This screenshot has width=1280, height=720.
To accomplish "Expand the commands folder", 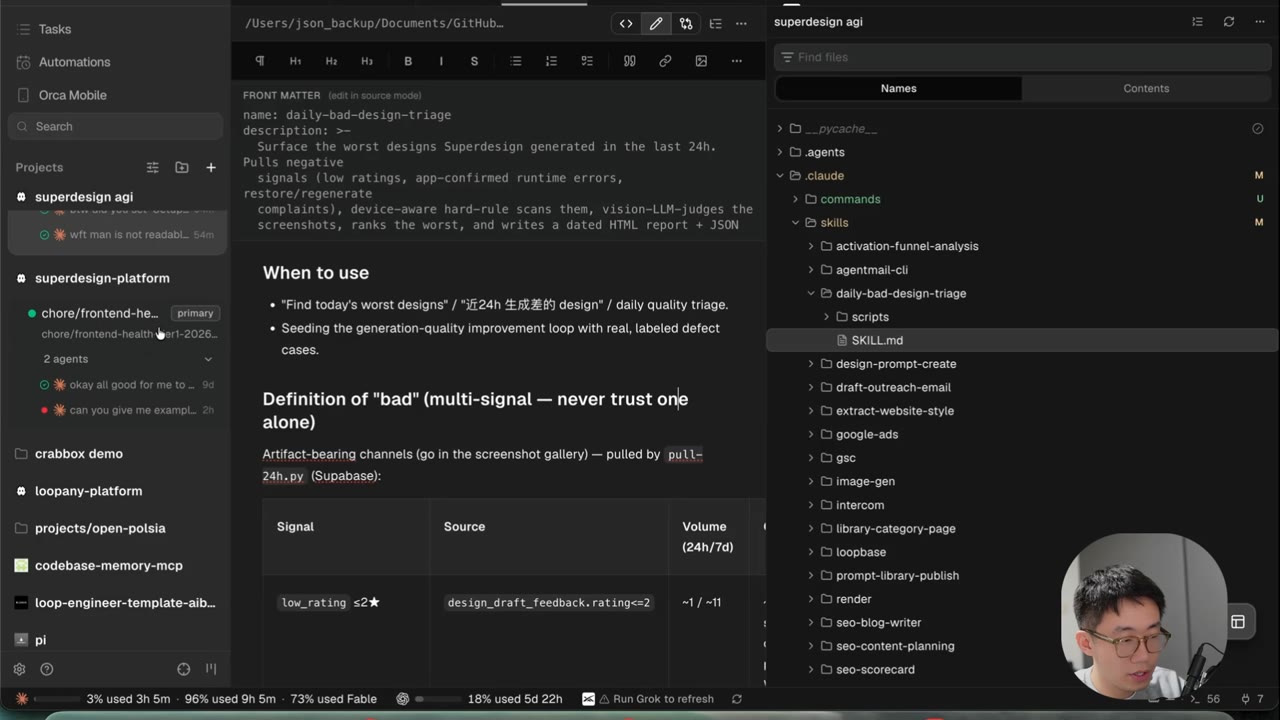I will coord(796,199).
